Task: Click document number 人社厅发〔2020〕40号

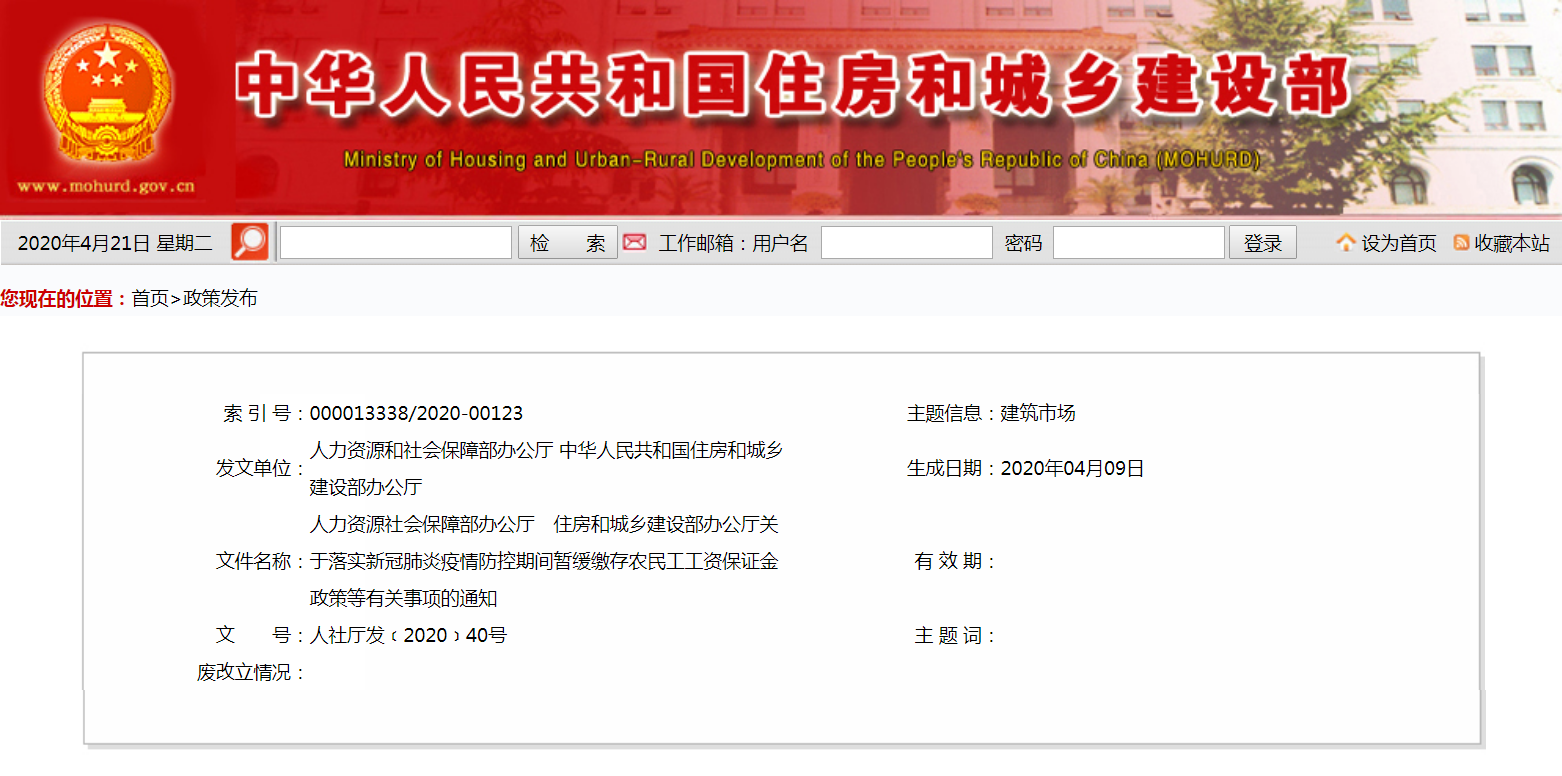Action: pyautogui.click(x=408, y=635)
